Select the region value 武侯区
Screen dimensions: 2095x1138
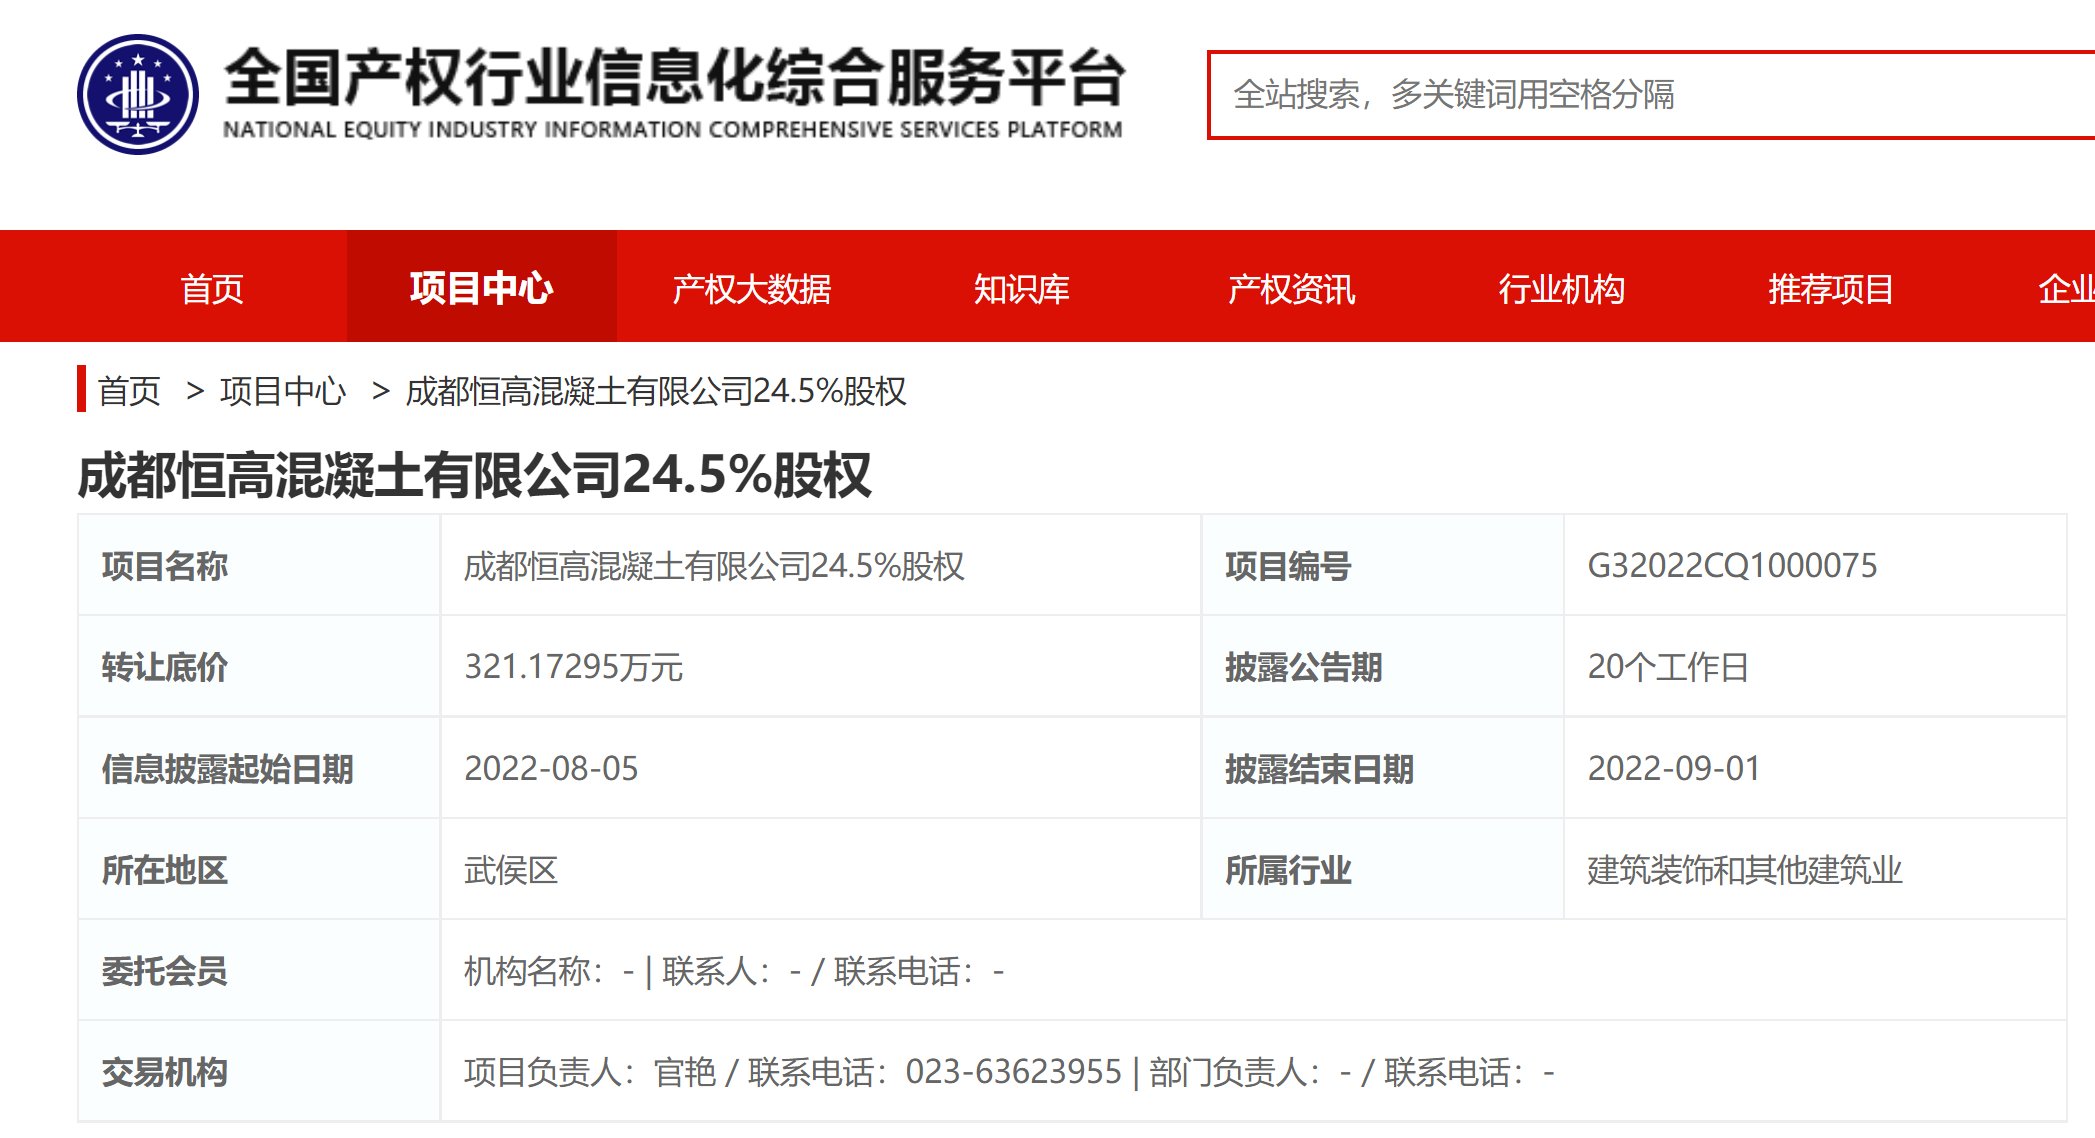[x=511, y=870]
